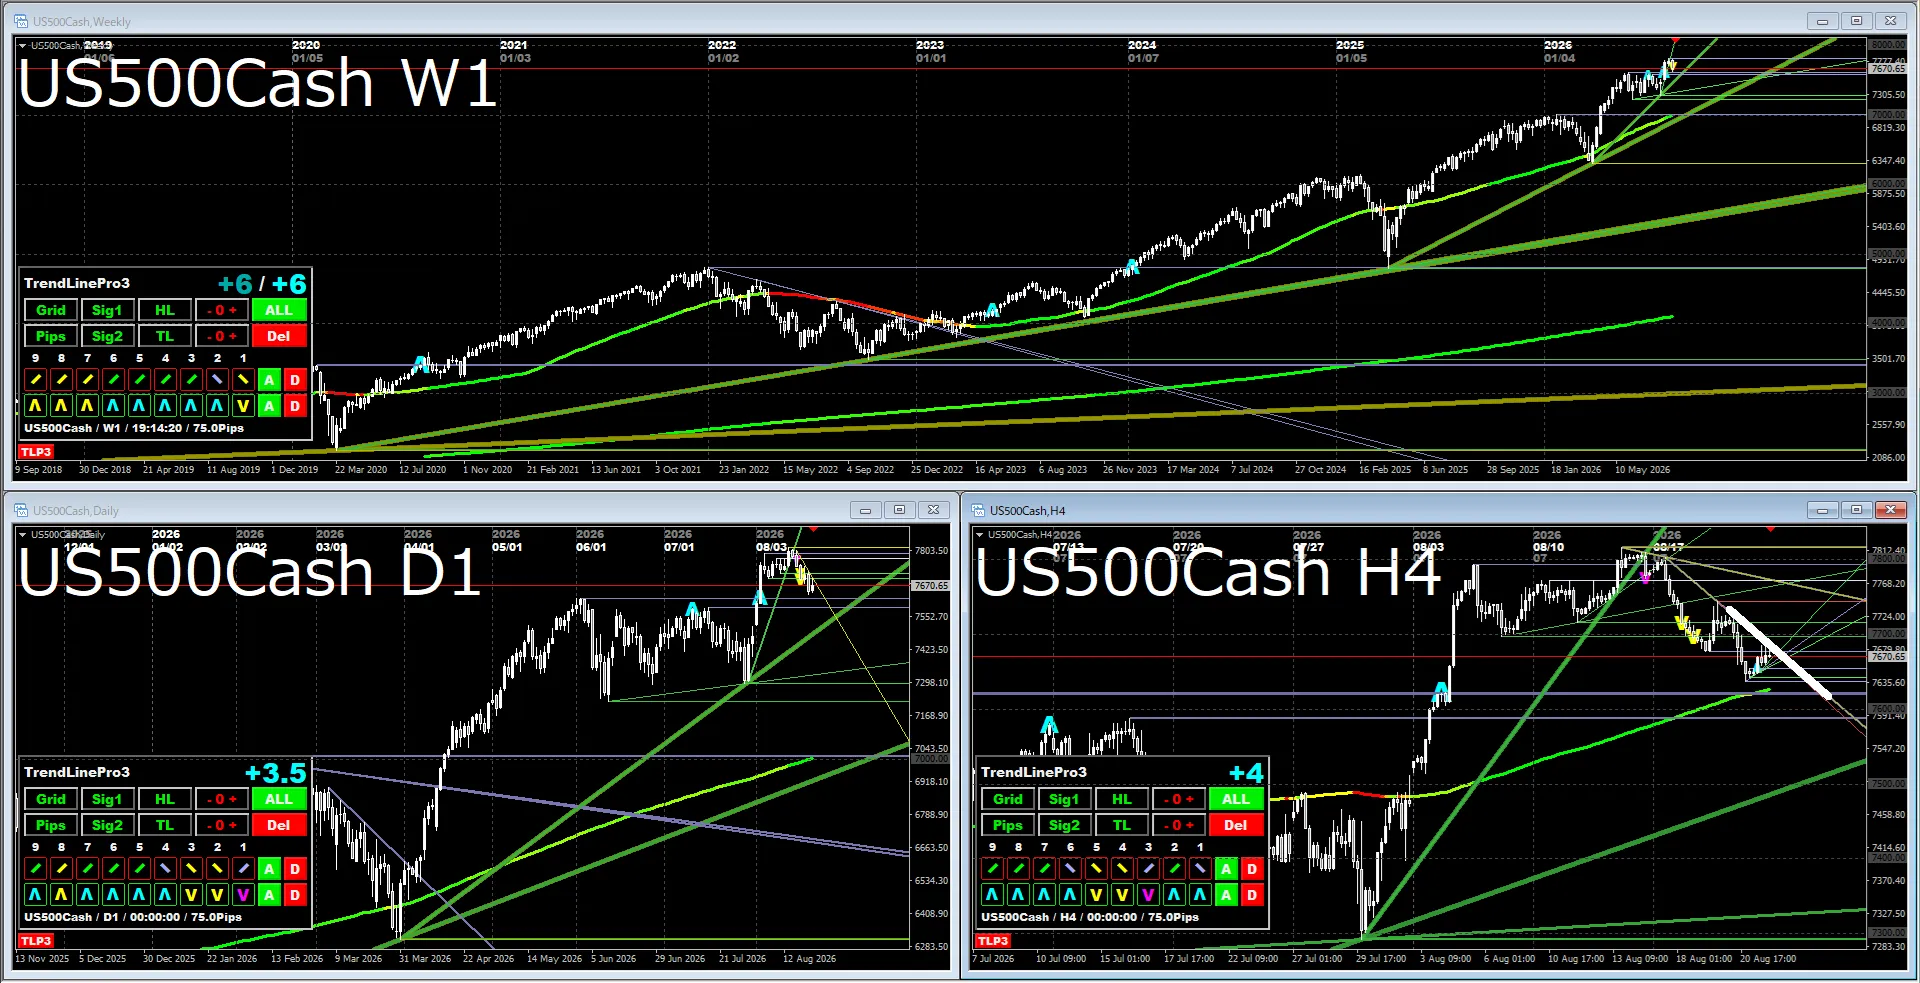Select signal 1 down arrow in W1 panel
The image size is (1920, 983).
243,406
